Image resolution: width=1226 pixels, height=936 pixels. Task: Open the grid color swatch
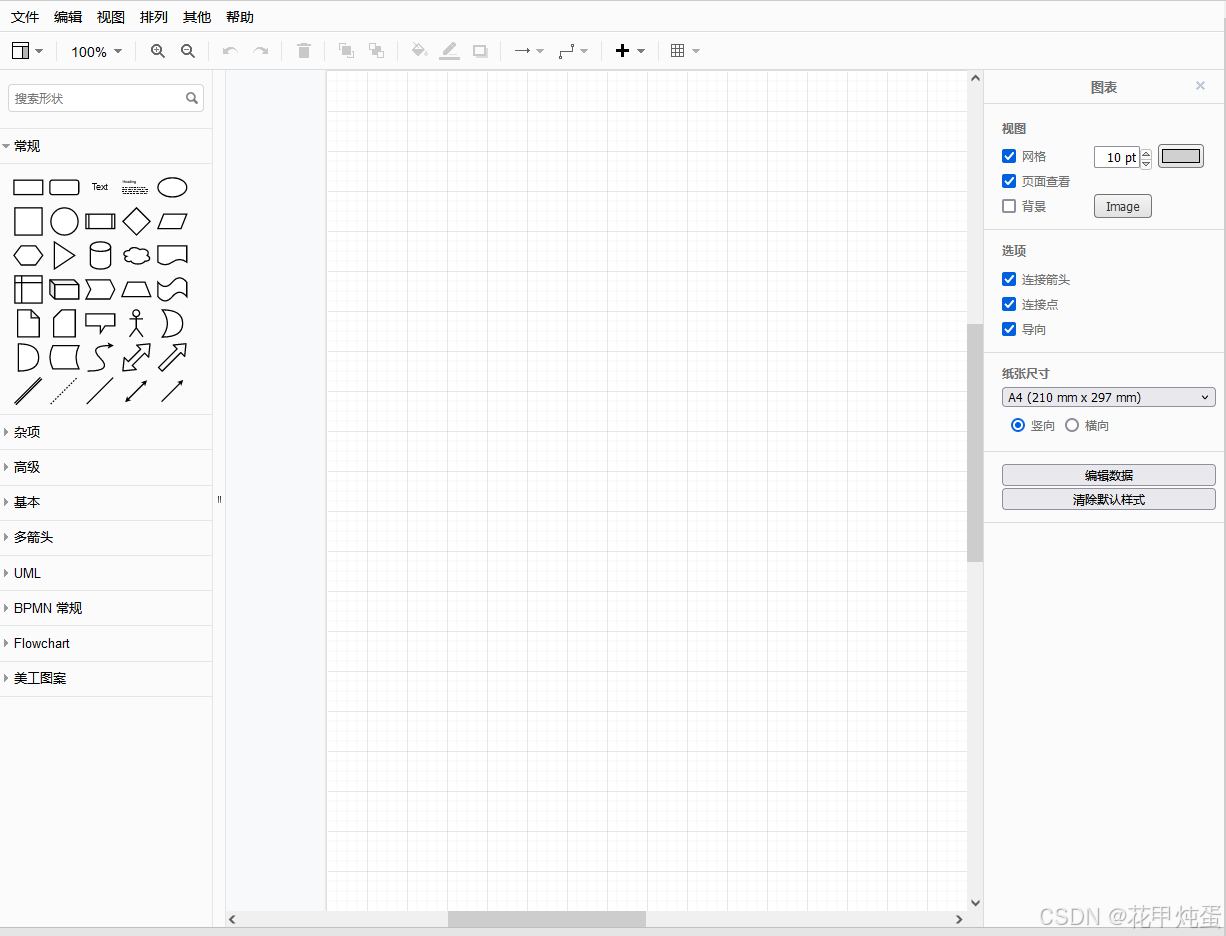pos(1181,156)
